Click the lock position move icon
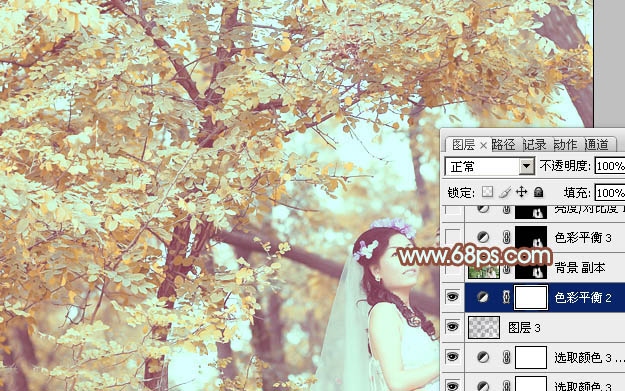625x391 pixels. 521,192
